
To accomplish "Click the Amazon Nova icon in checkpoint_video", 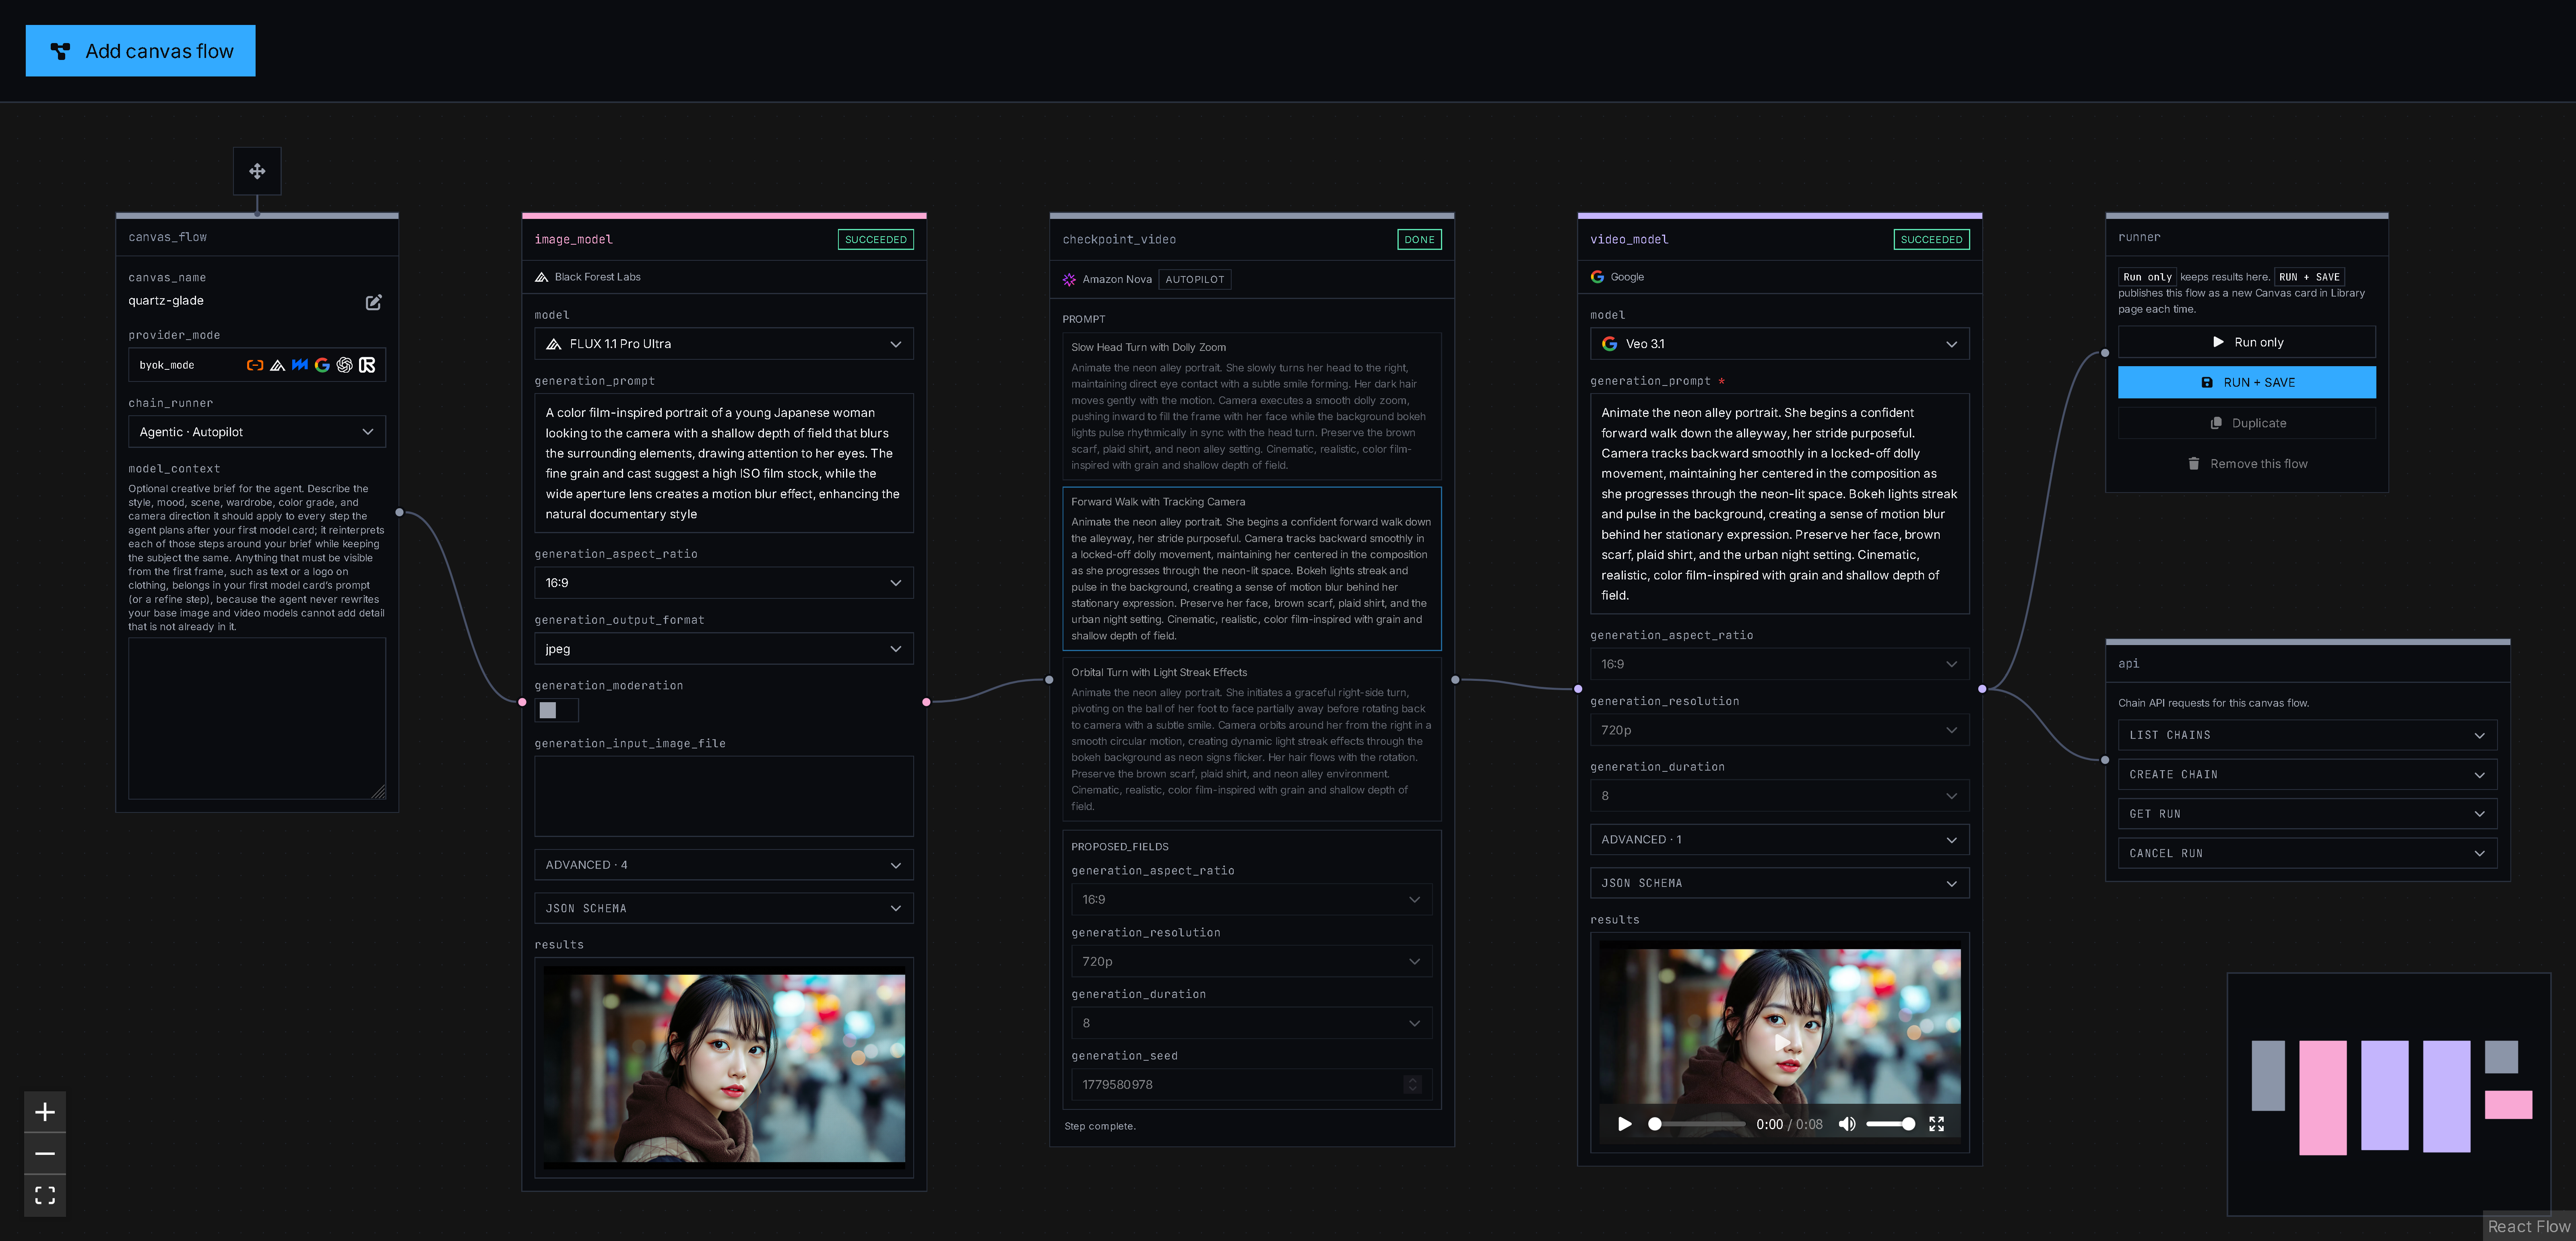I will [1069, 280].
